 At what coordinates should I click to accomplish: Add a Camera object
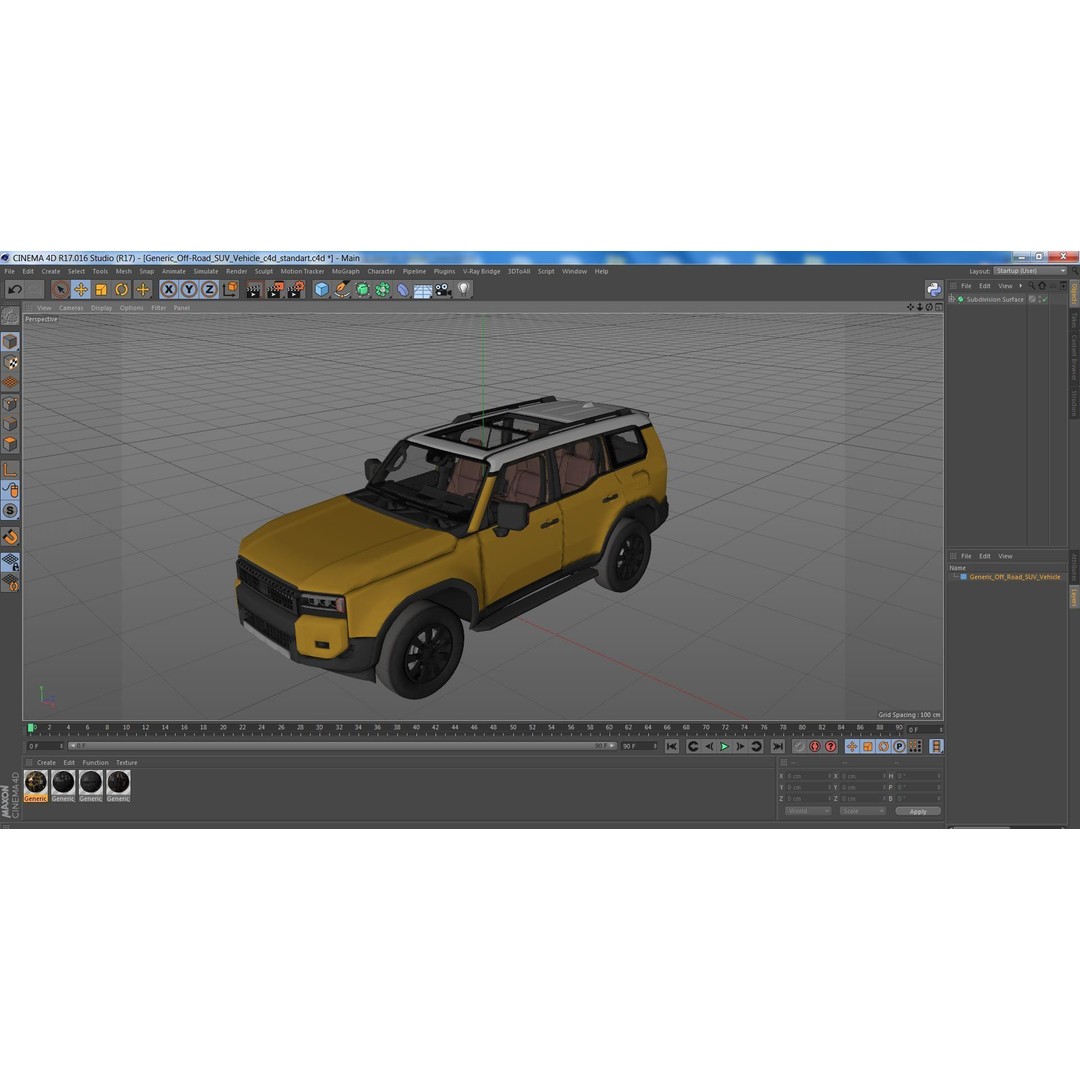pyautogui.click(x=444, y=290)
